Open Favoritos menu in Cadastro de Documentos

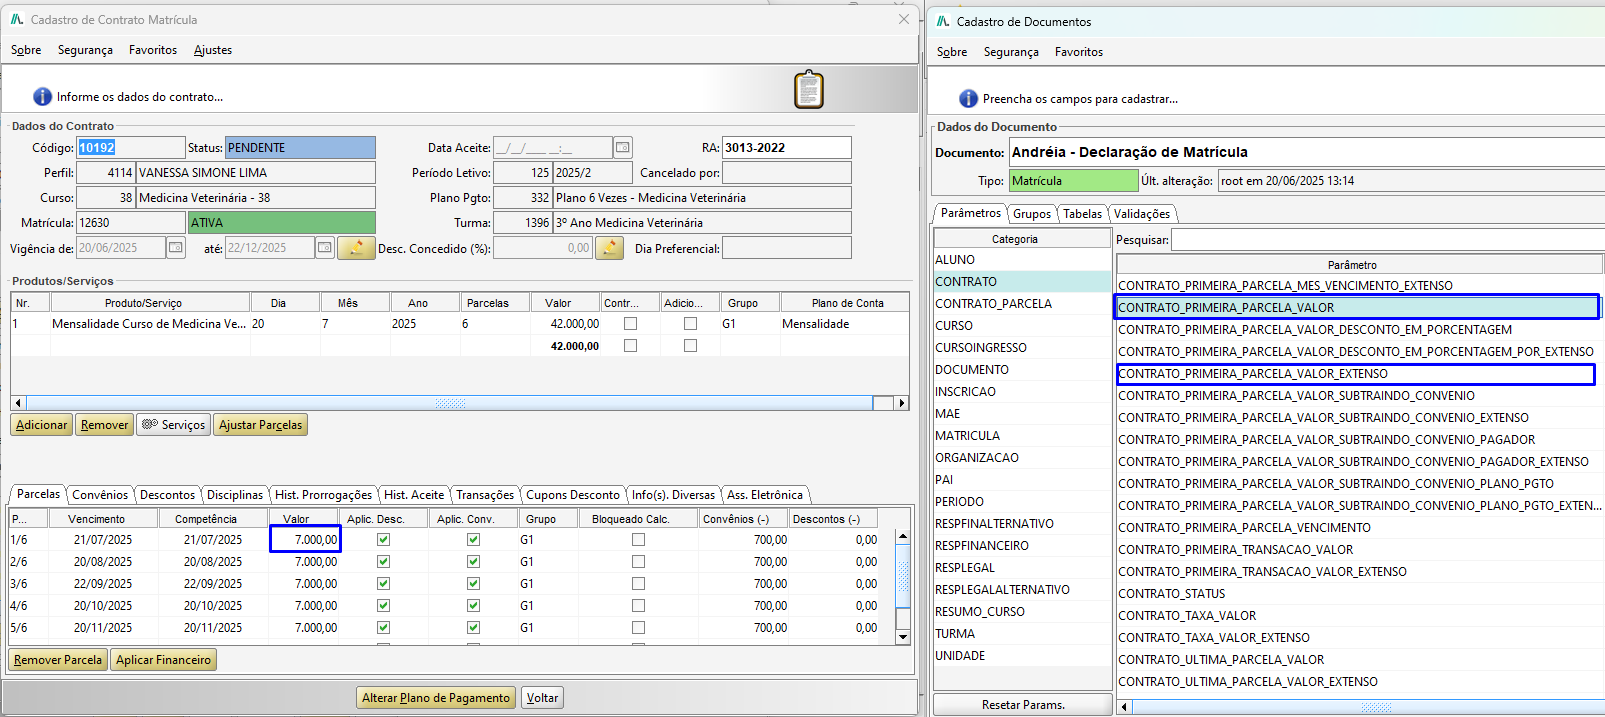[1079, 52]
